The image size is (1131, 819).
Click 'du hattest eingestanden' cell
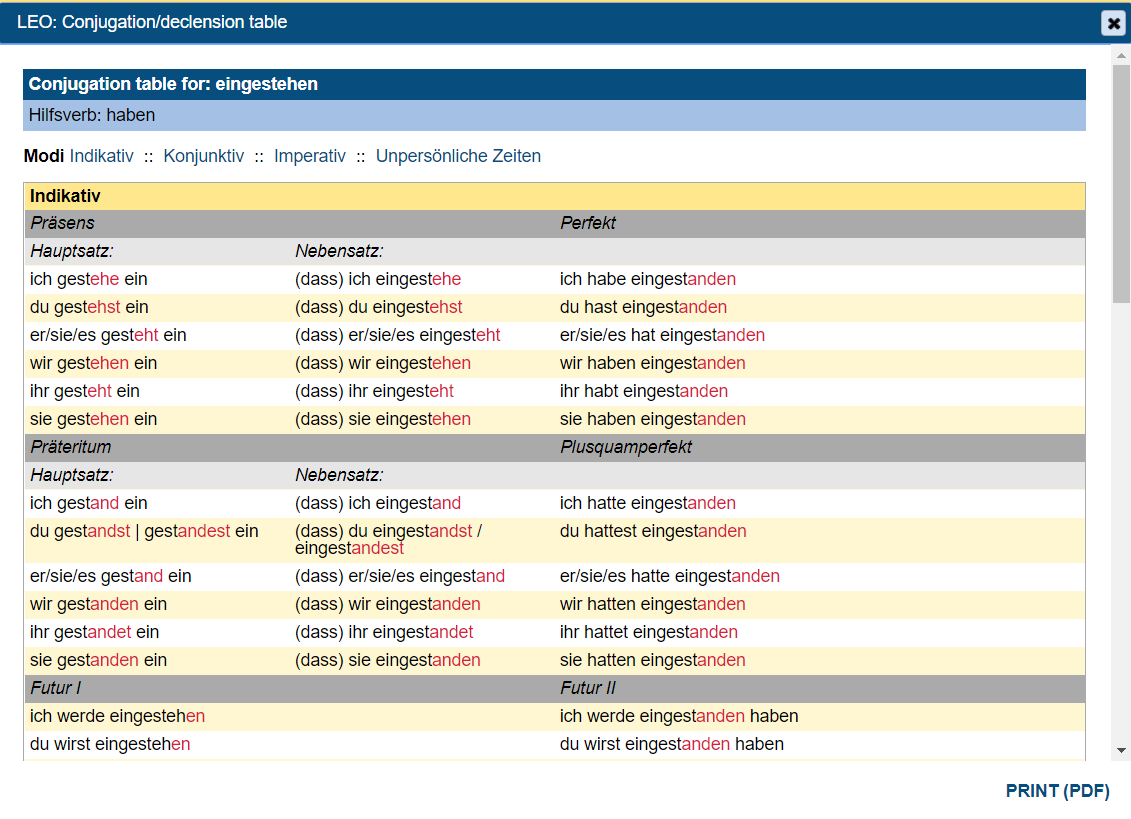pos(653,531)
